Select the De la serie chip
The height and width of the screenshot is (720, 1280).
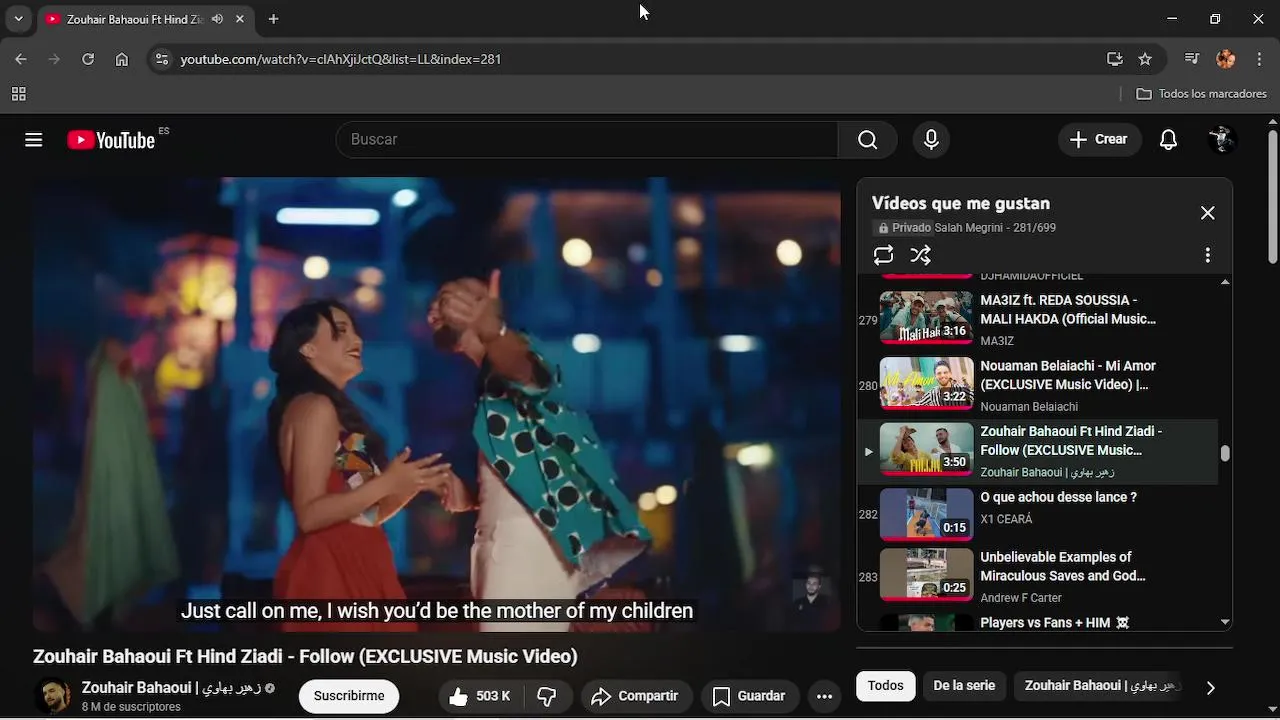click(x=964, y=686)
